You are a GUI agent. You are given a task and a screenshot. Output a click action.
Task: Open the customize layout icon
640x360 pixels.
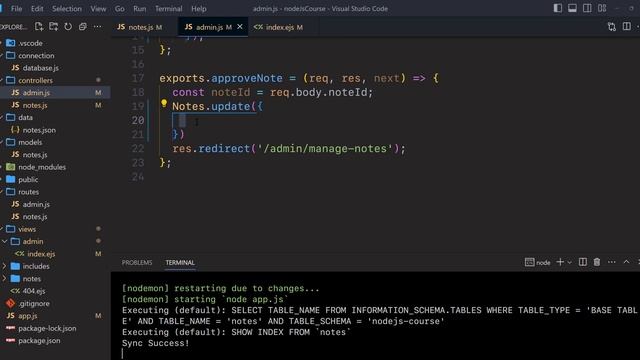tap(602, 8)
